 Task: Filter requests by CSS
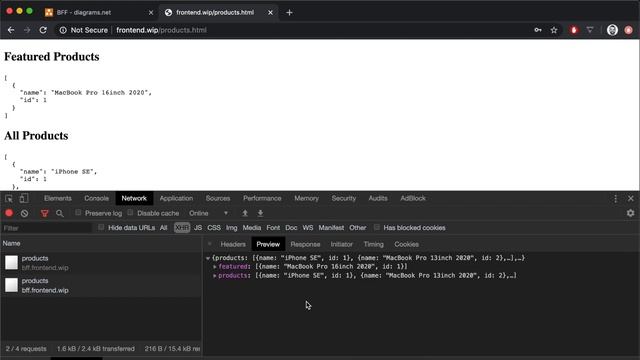coord(214,228)
